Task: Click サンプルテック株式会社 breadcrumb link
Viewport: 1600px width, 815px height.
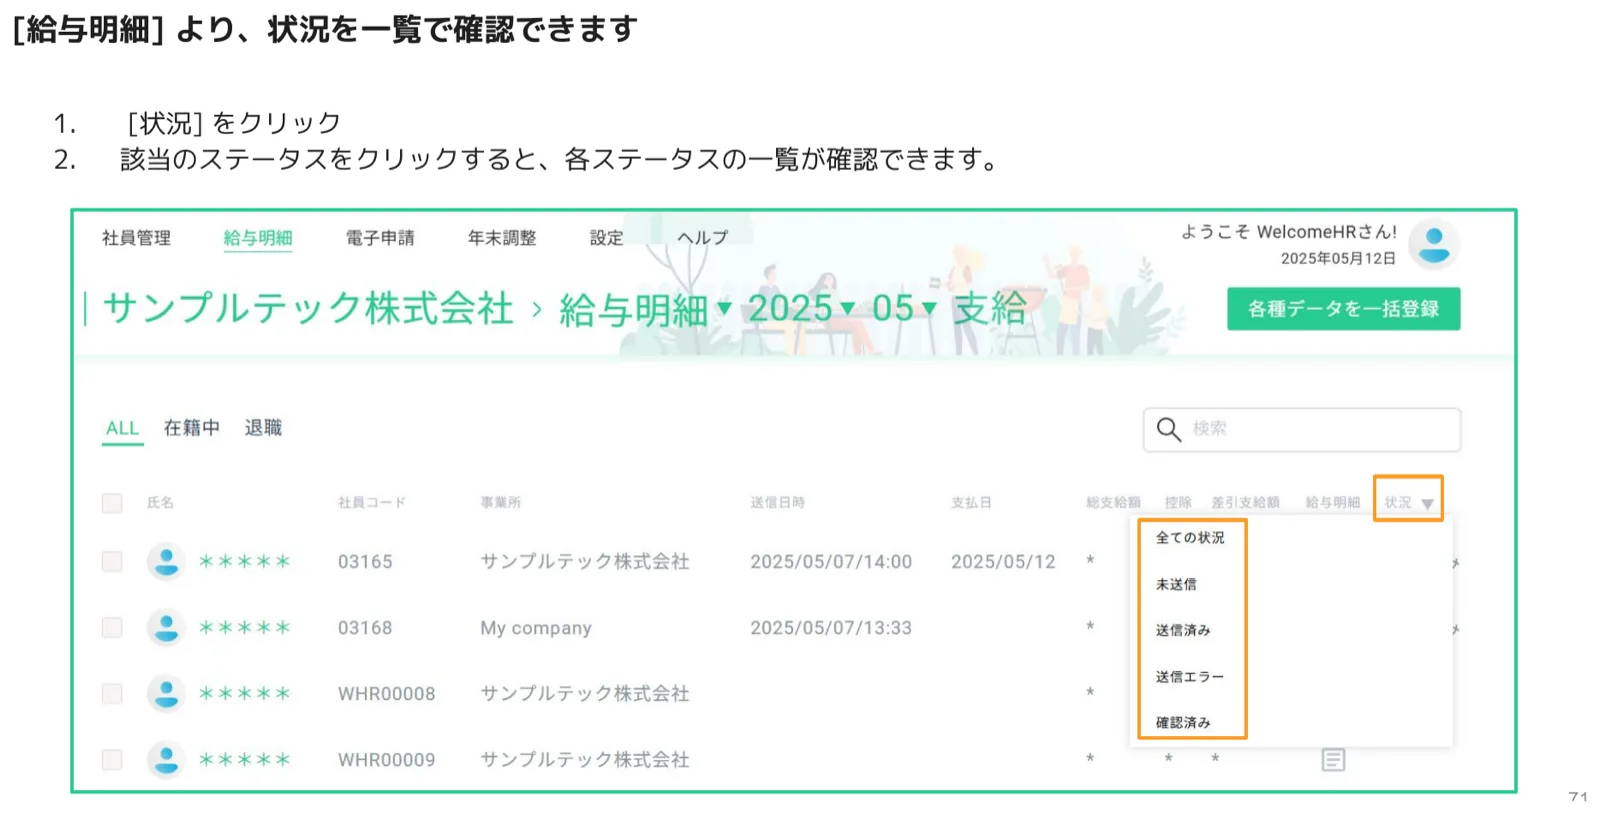Action: [308, 308]
